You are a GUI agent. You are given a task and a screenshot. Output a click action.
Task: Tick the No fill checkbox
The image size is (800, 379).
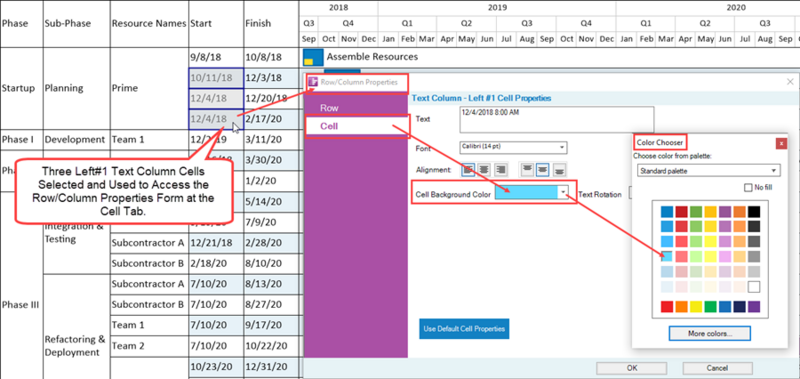point(748,188)
